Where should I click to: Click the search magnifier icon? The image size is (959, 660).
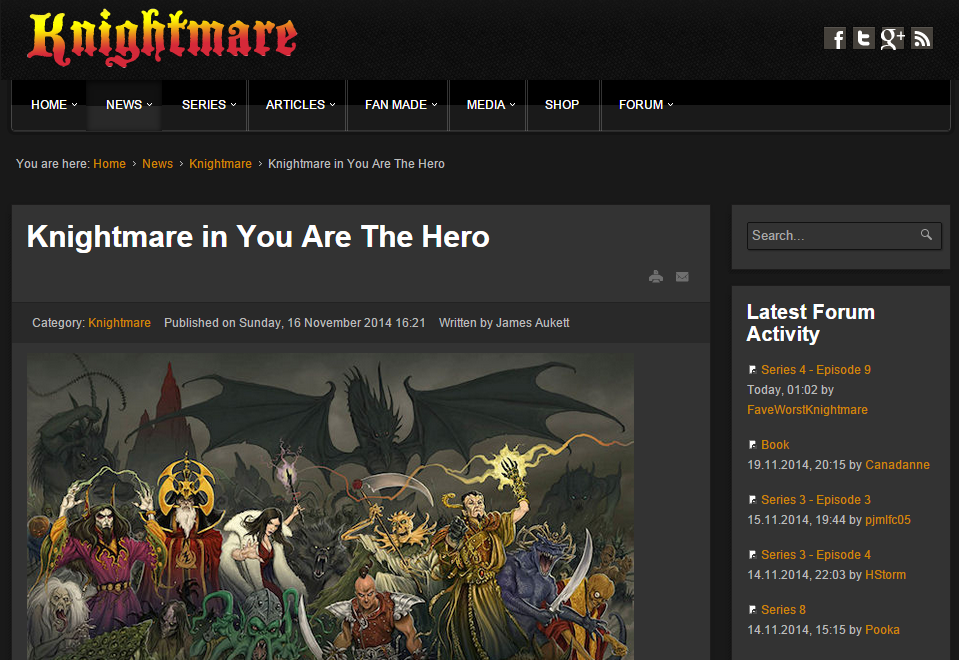pos(927,235)
